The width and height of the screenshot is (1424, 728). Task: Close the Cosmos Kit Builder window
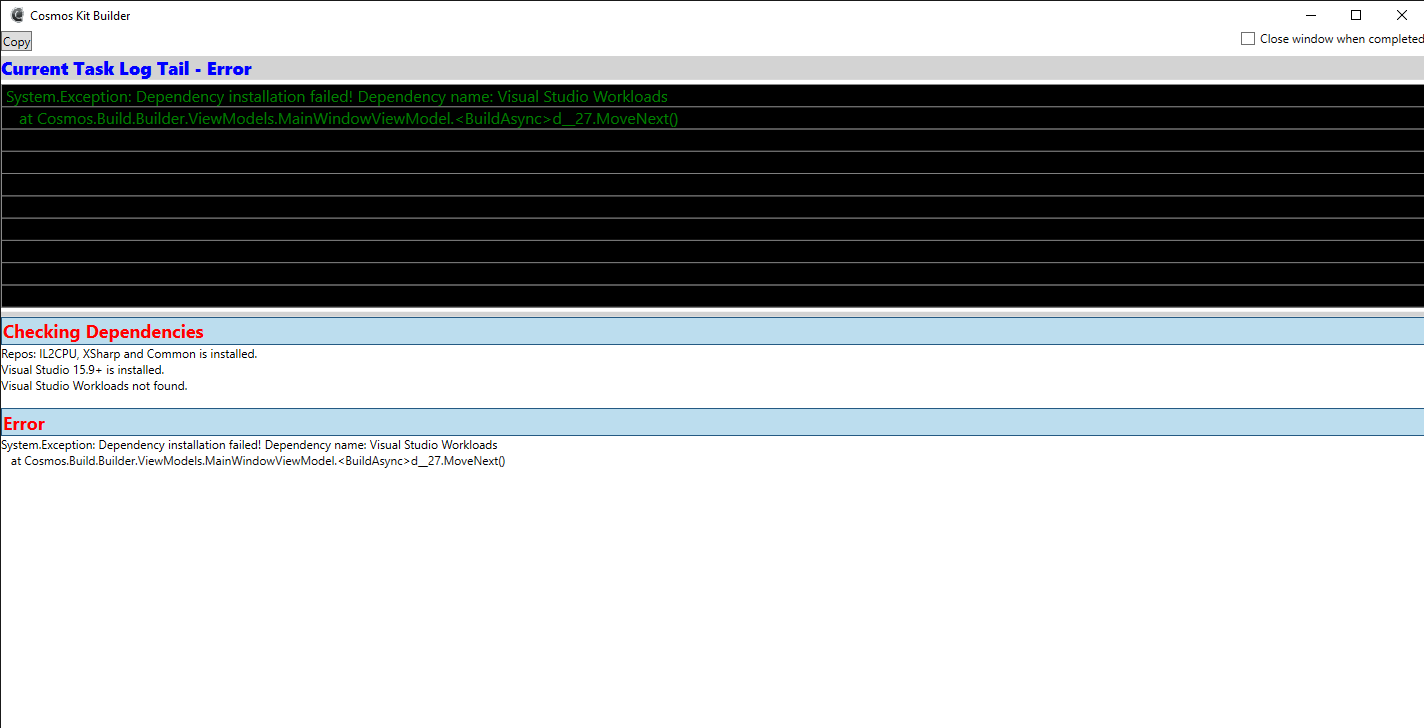pos(1402,15)
